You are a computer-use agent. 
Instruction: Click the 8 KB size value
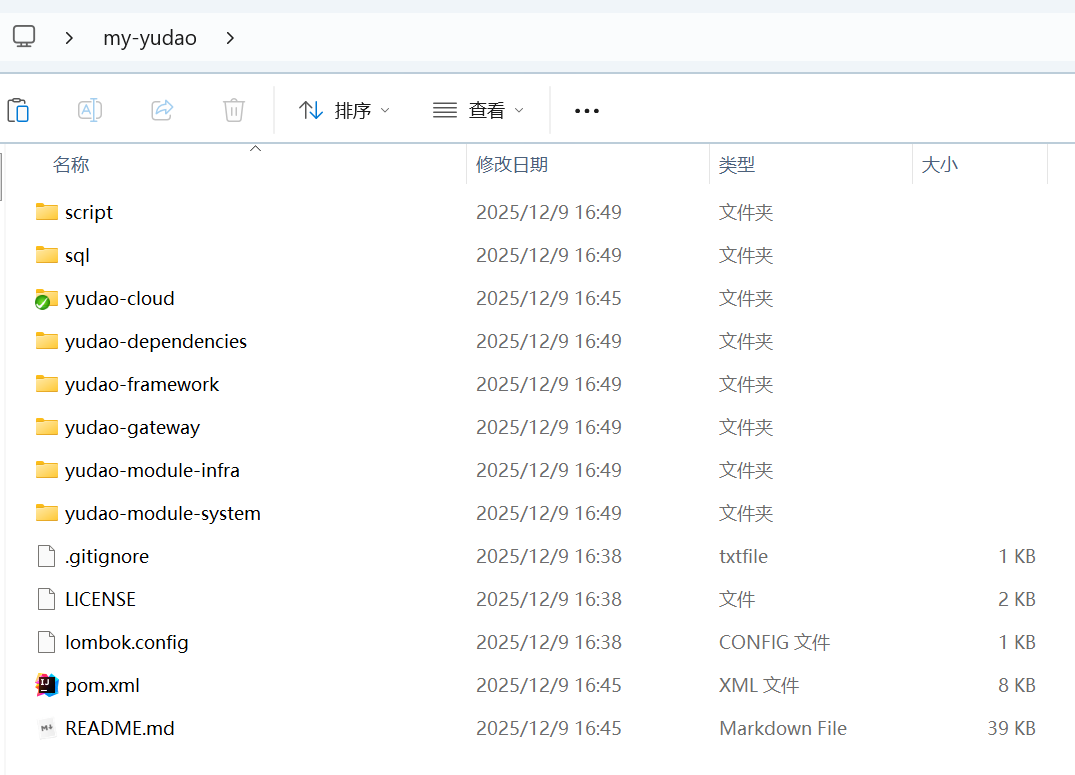tap(1017, 685)
